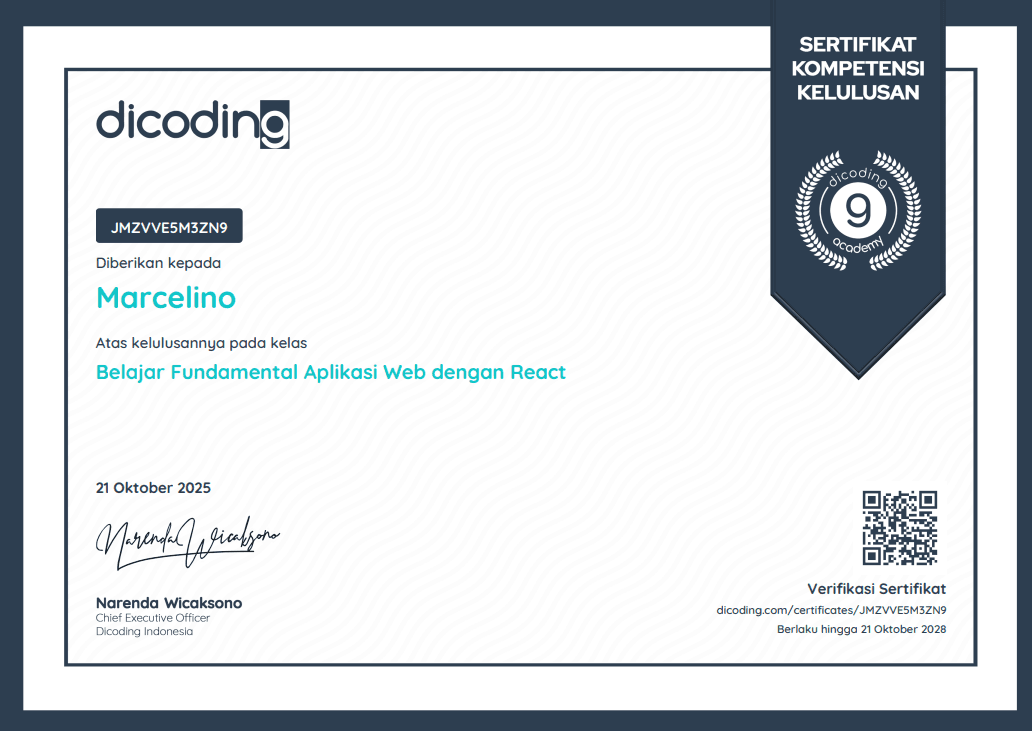
Task: Click the curved 'academy' text in emblem
Action: tap(858, 246)
